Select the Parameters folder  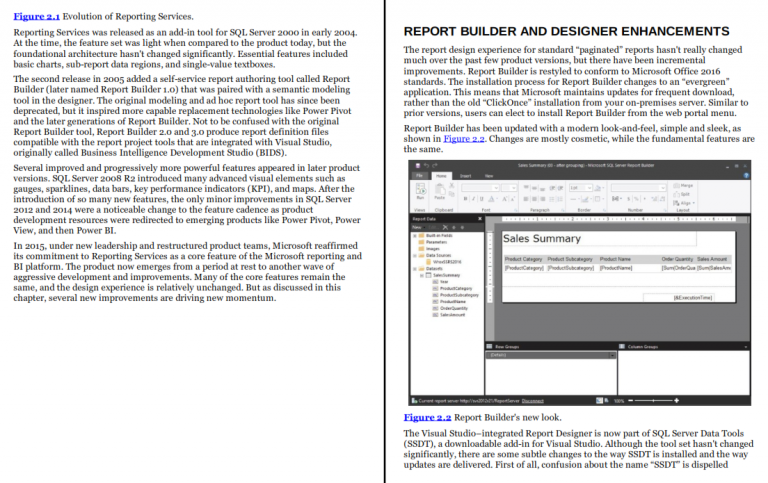click(433, 242)
